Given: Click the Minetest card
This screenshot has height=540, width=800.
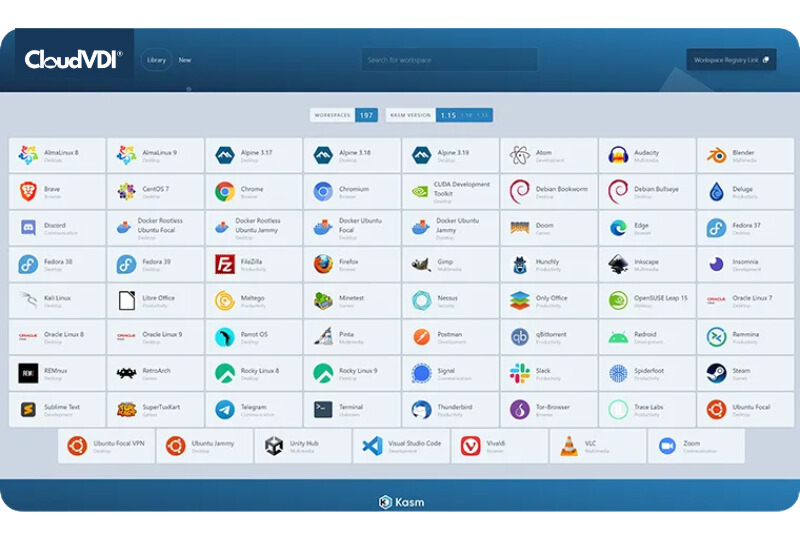Looking at the screenshot, I should pos(352,301).
